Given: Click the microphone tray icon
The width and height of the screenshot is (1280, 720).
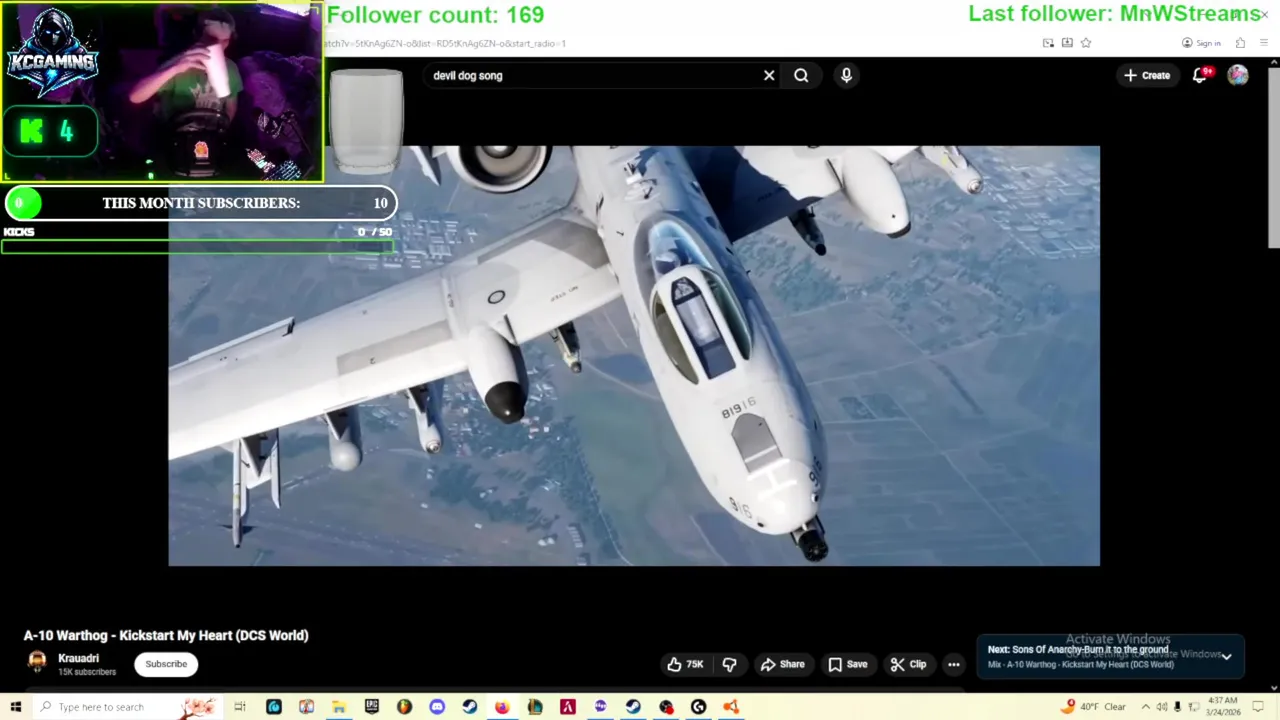Looking at the screenshot, I should 1177,707.
